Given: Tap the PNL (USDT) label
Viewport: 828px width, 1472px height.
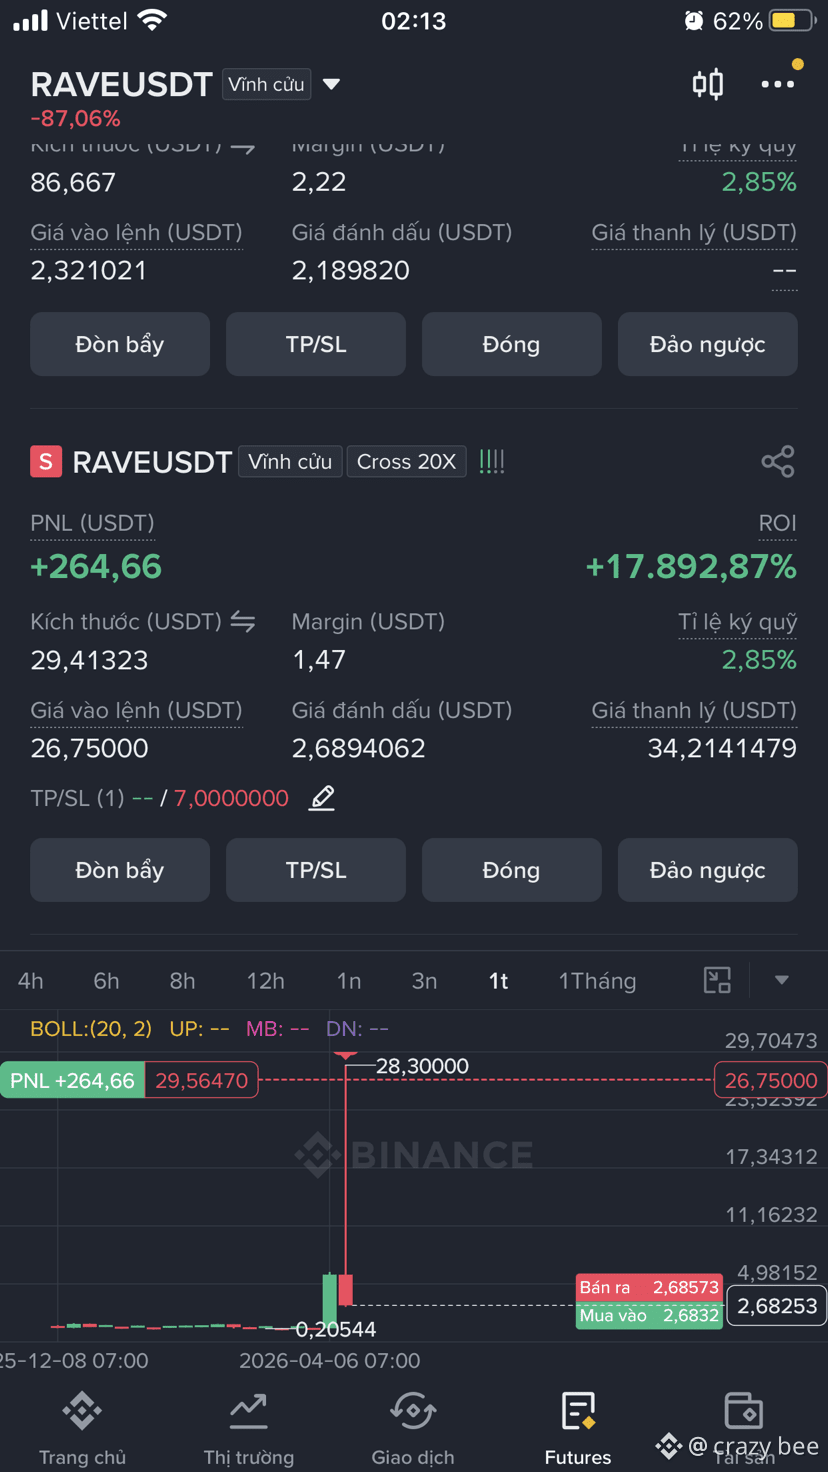Looking at the screenshot, I should pos(92,523).
